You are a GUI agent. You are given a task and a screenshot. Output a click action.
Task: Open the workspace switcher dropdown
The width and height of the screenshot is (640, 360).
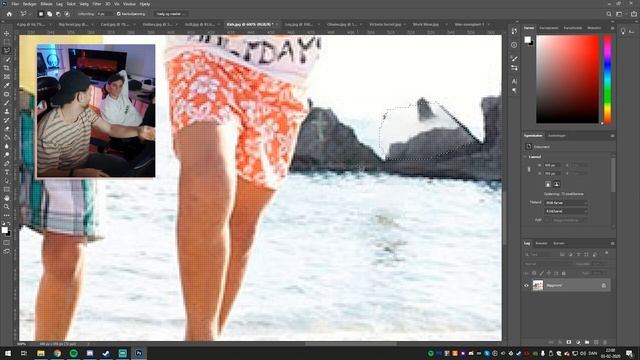pos(620,14)
